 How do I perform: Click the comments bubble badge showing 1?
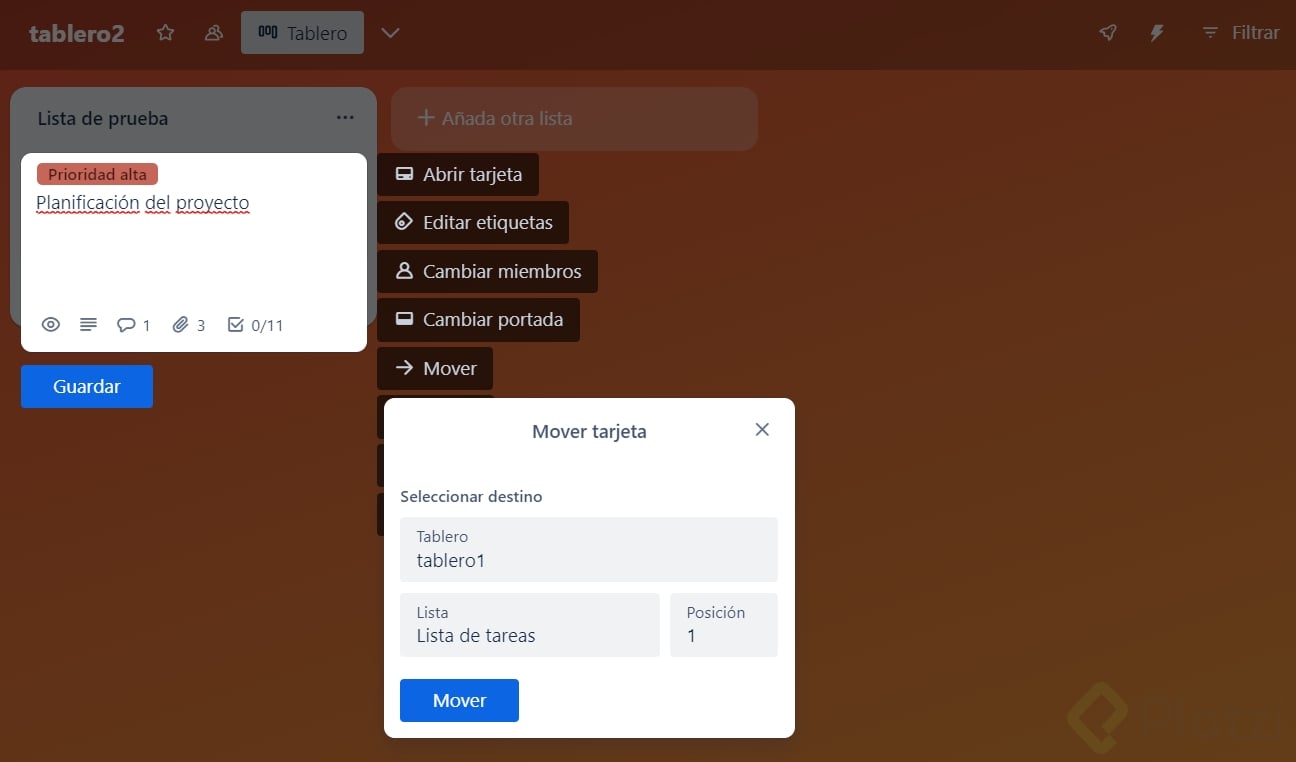134,325
